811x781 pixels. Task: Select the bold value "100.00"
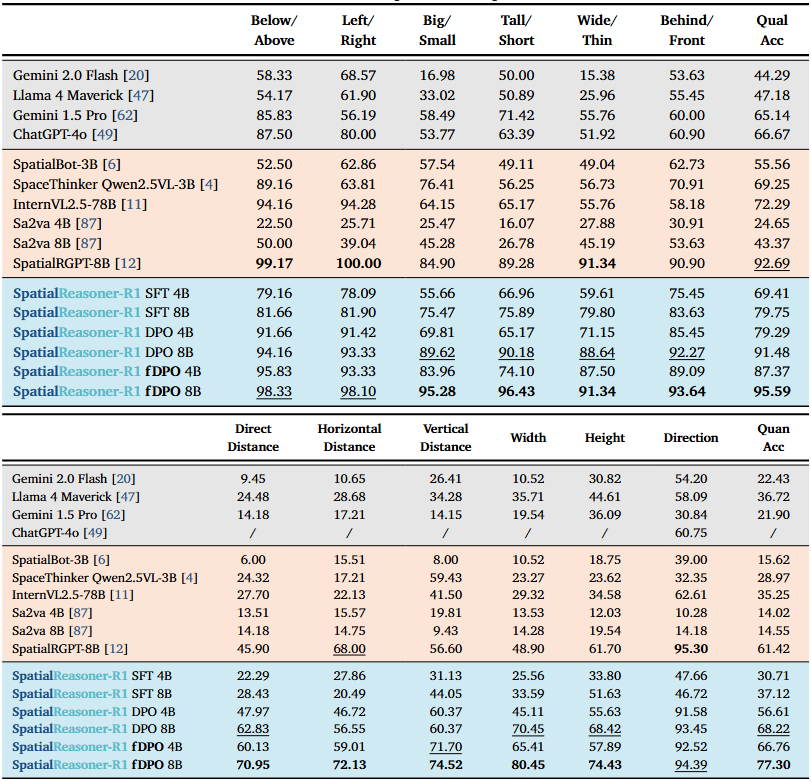tap(358, 263)
